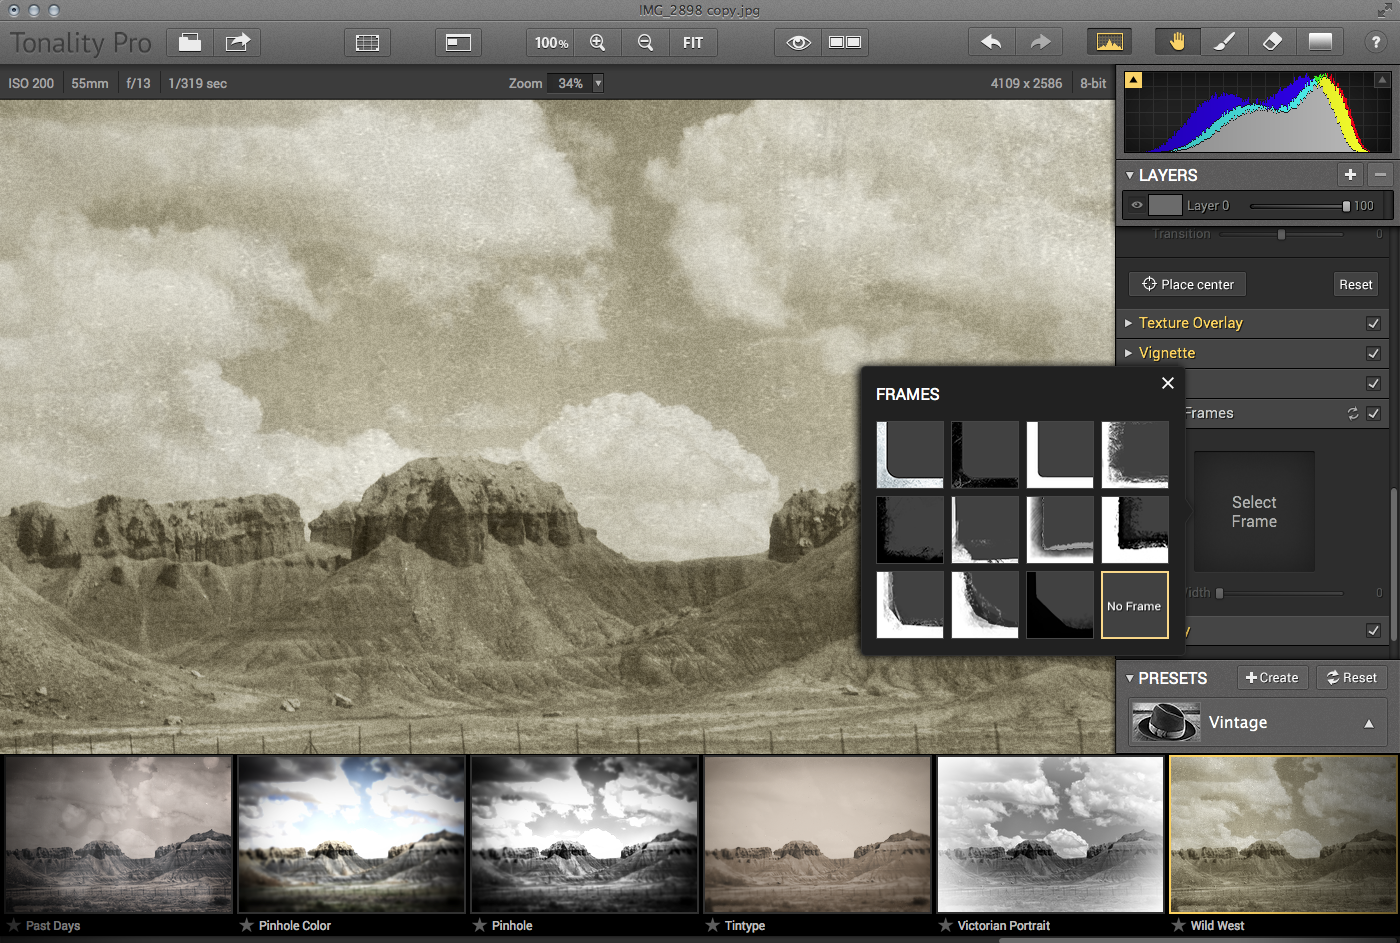Toggle the presets filmstrip panel icon
The width and height of the screenshot is (1400, 943).
click(367, 42)
